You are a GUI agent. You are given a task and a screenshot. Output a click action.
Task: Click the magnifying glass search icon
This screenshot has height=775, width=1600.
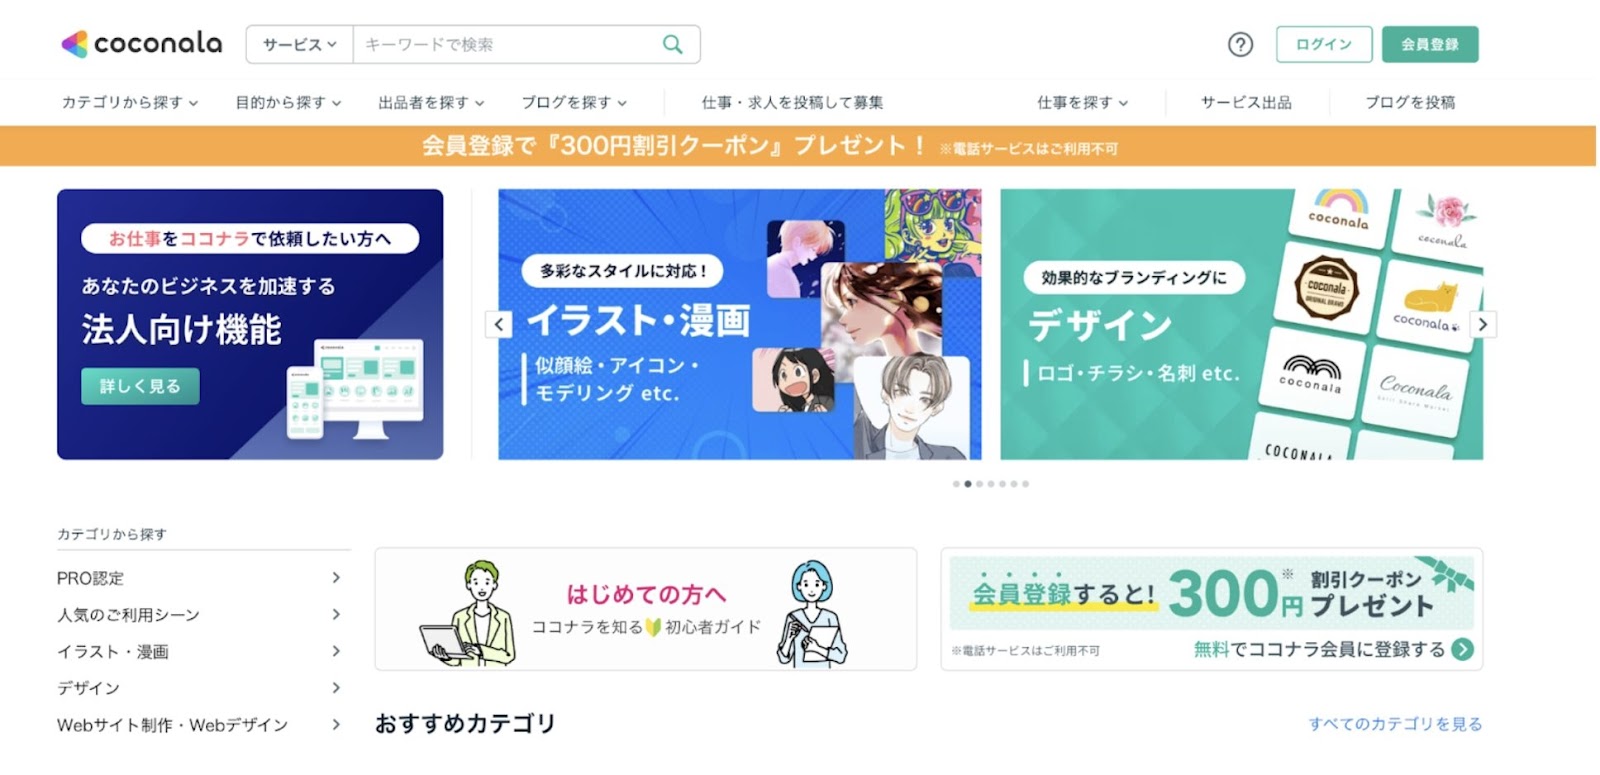pos(673,44)
